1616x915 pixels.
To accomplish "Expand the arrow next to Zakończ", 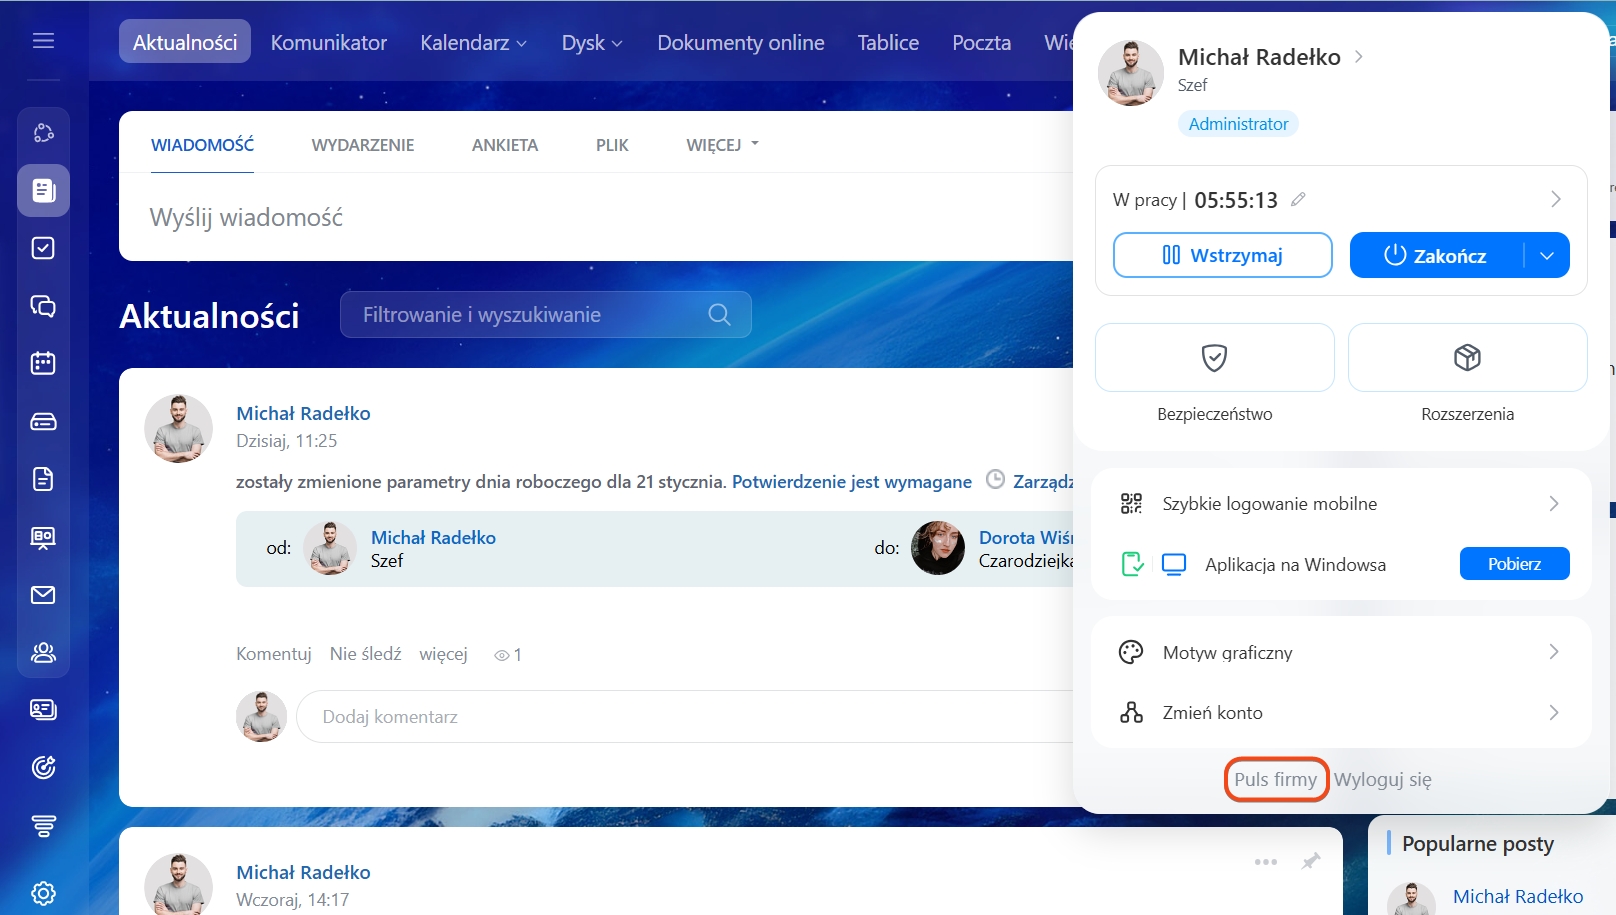I will 1547,256.
